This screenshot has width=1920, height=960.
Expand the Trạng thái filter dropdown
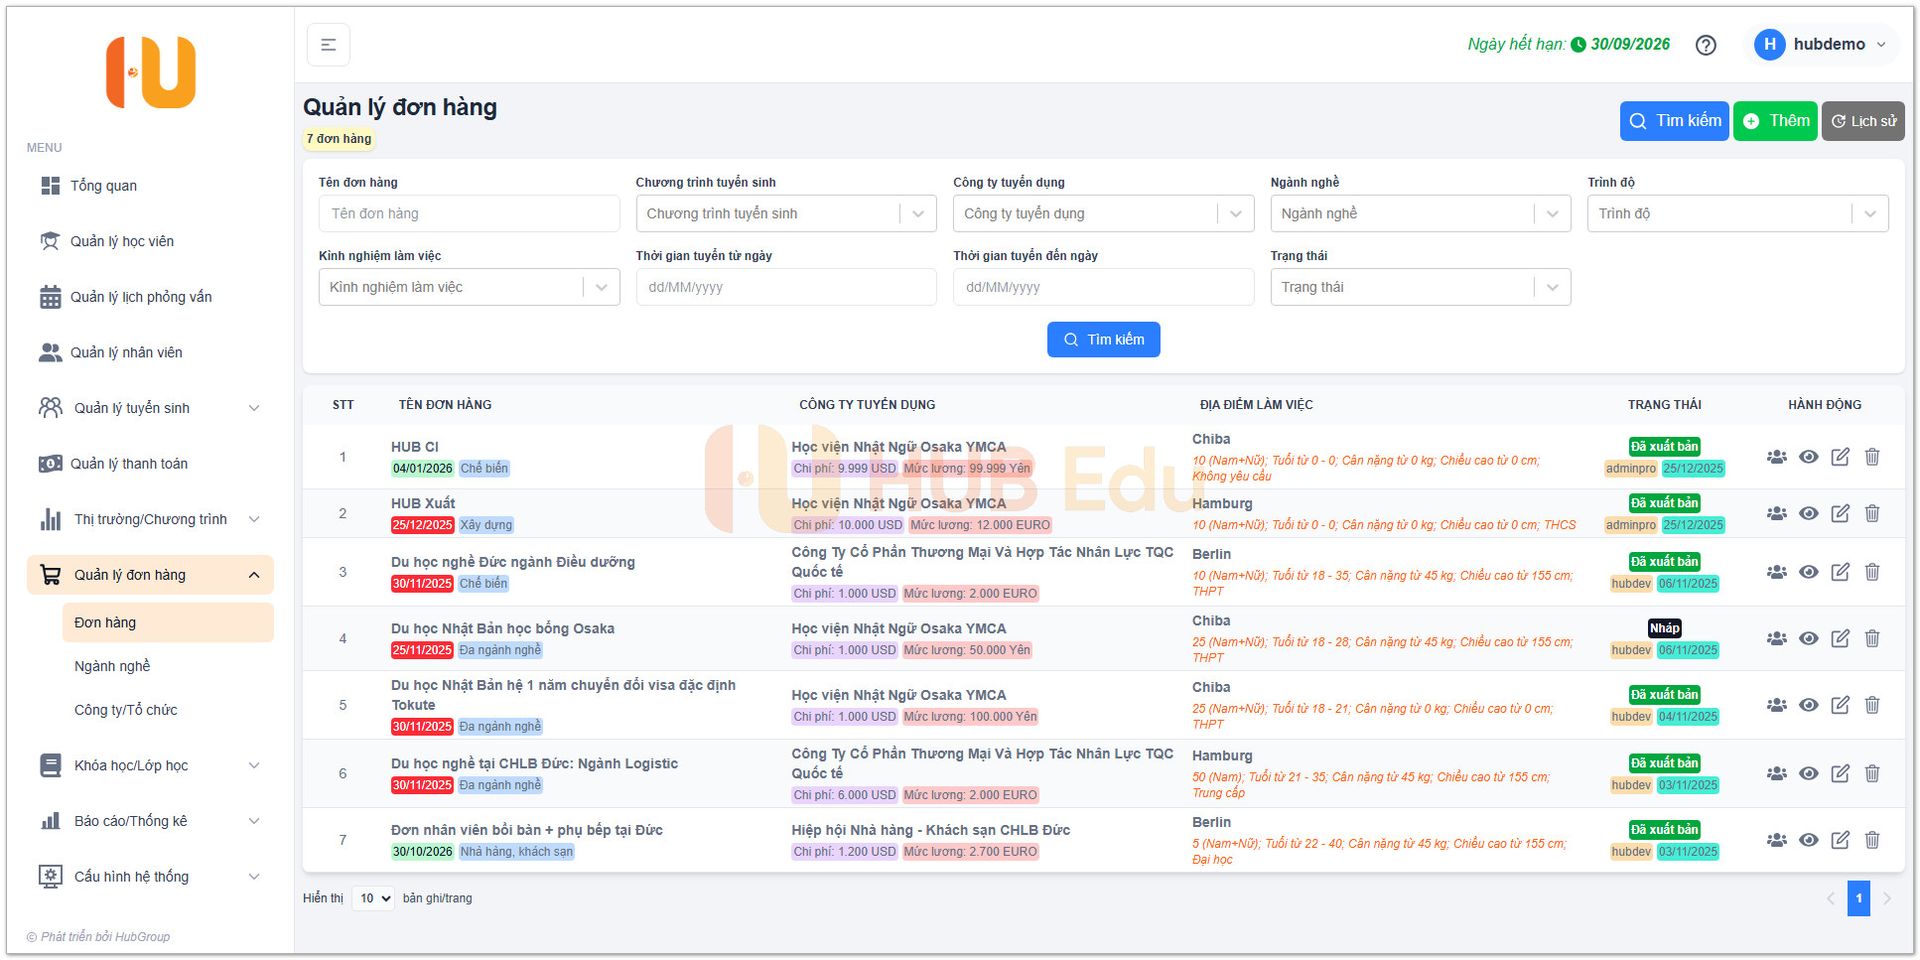point(1419,287)
